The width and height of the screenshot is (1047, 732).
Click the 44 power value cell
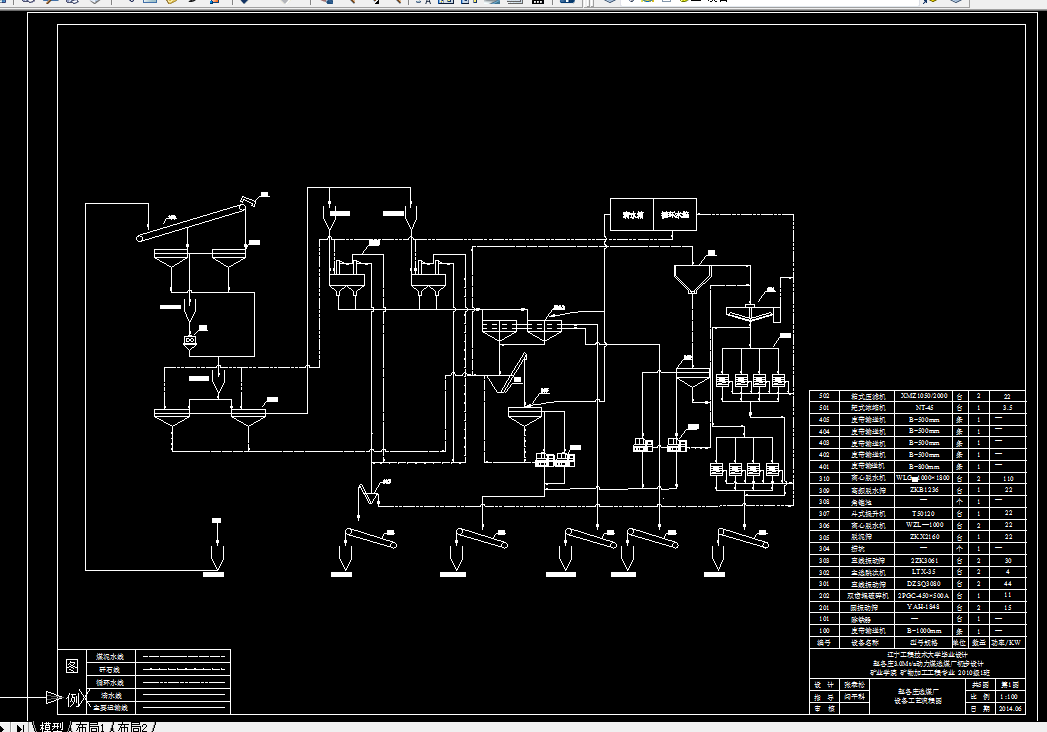[x=1008, y=584]
